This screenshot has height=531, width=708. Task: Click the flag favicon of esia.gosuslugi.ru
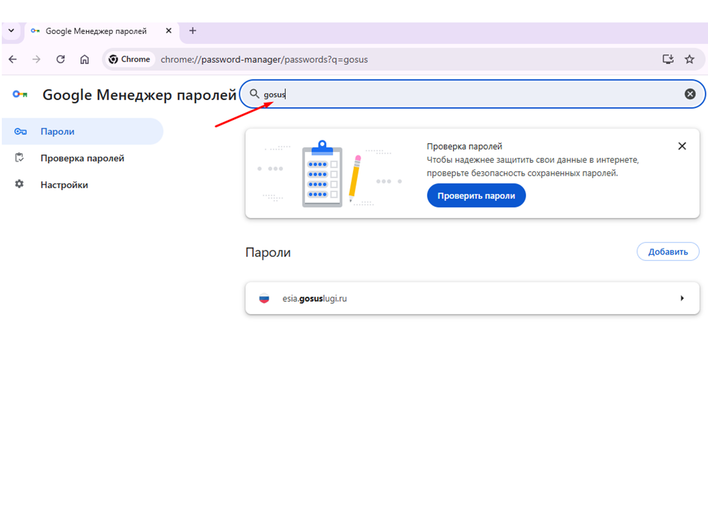pyautogui.click(x=264, y=298)
